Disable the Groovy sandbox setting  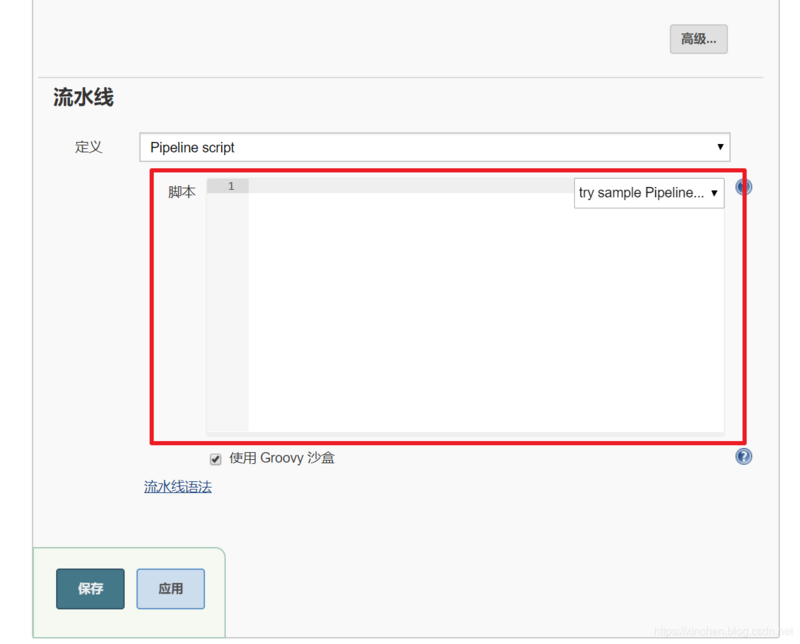215,458
